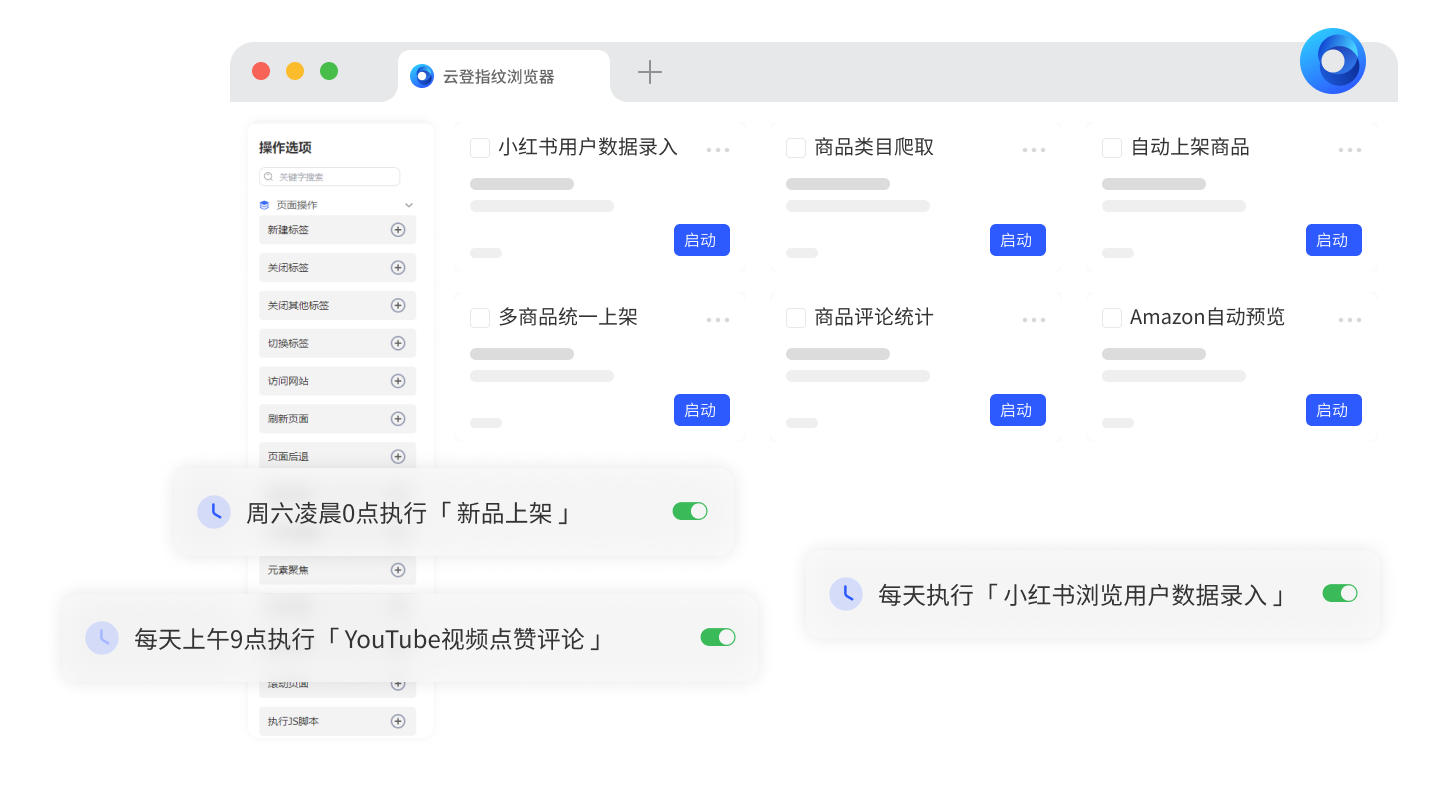The height and width of the screenshot is (800, 1440).
Task: Click the clock icon of 每天上午9点执行 schedule
Action: pyautogui.click(x=102, y=638)
